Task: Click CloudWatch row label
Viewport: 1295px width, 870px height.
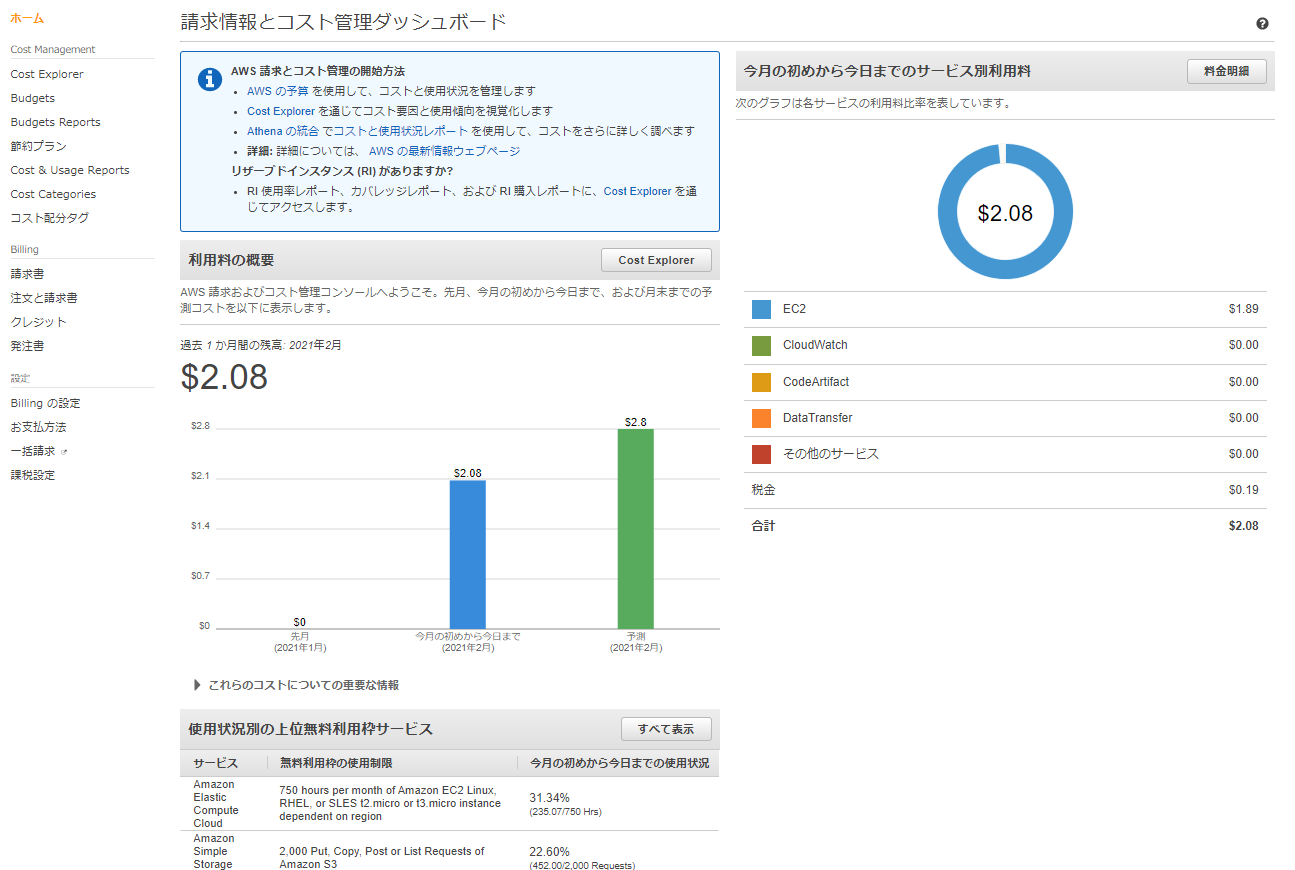Action: pyautogui.click(x=815, y=345)
